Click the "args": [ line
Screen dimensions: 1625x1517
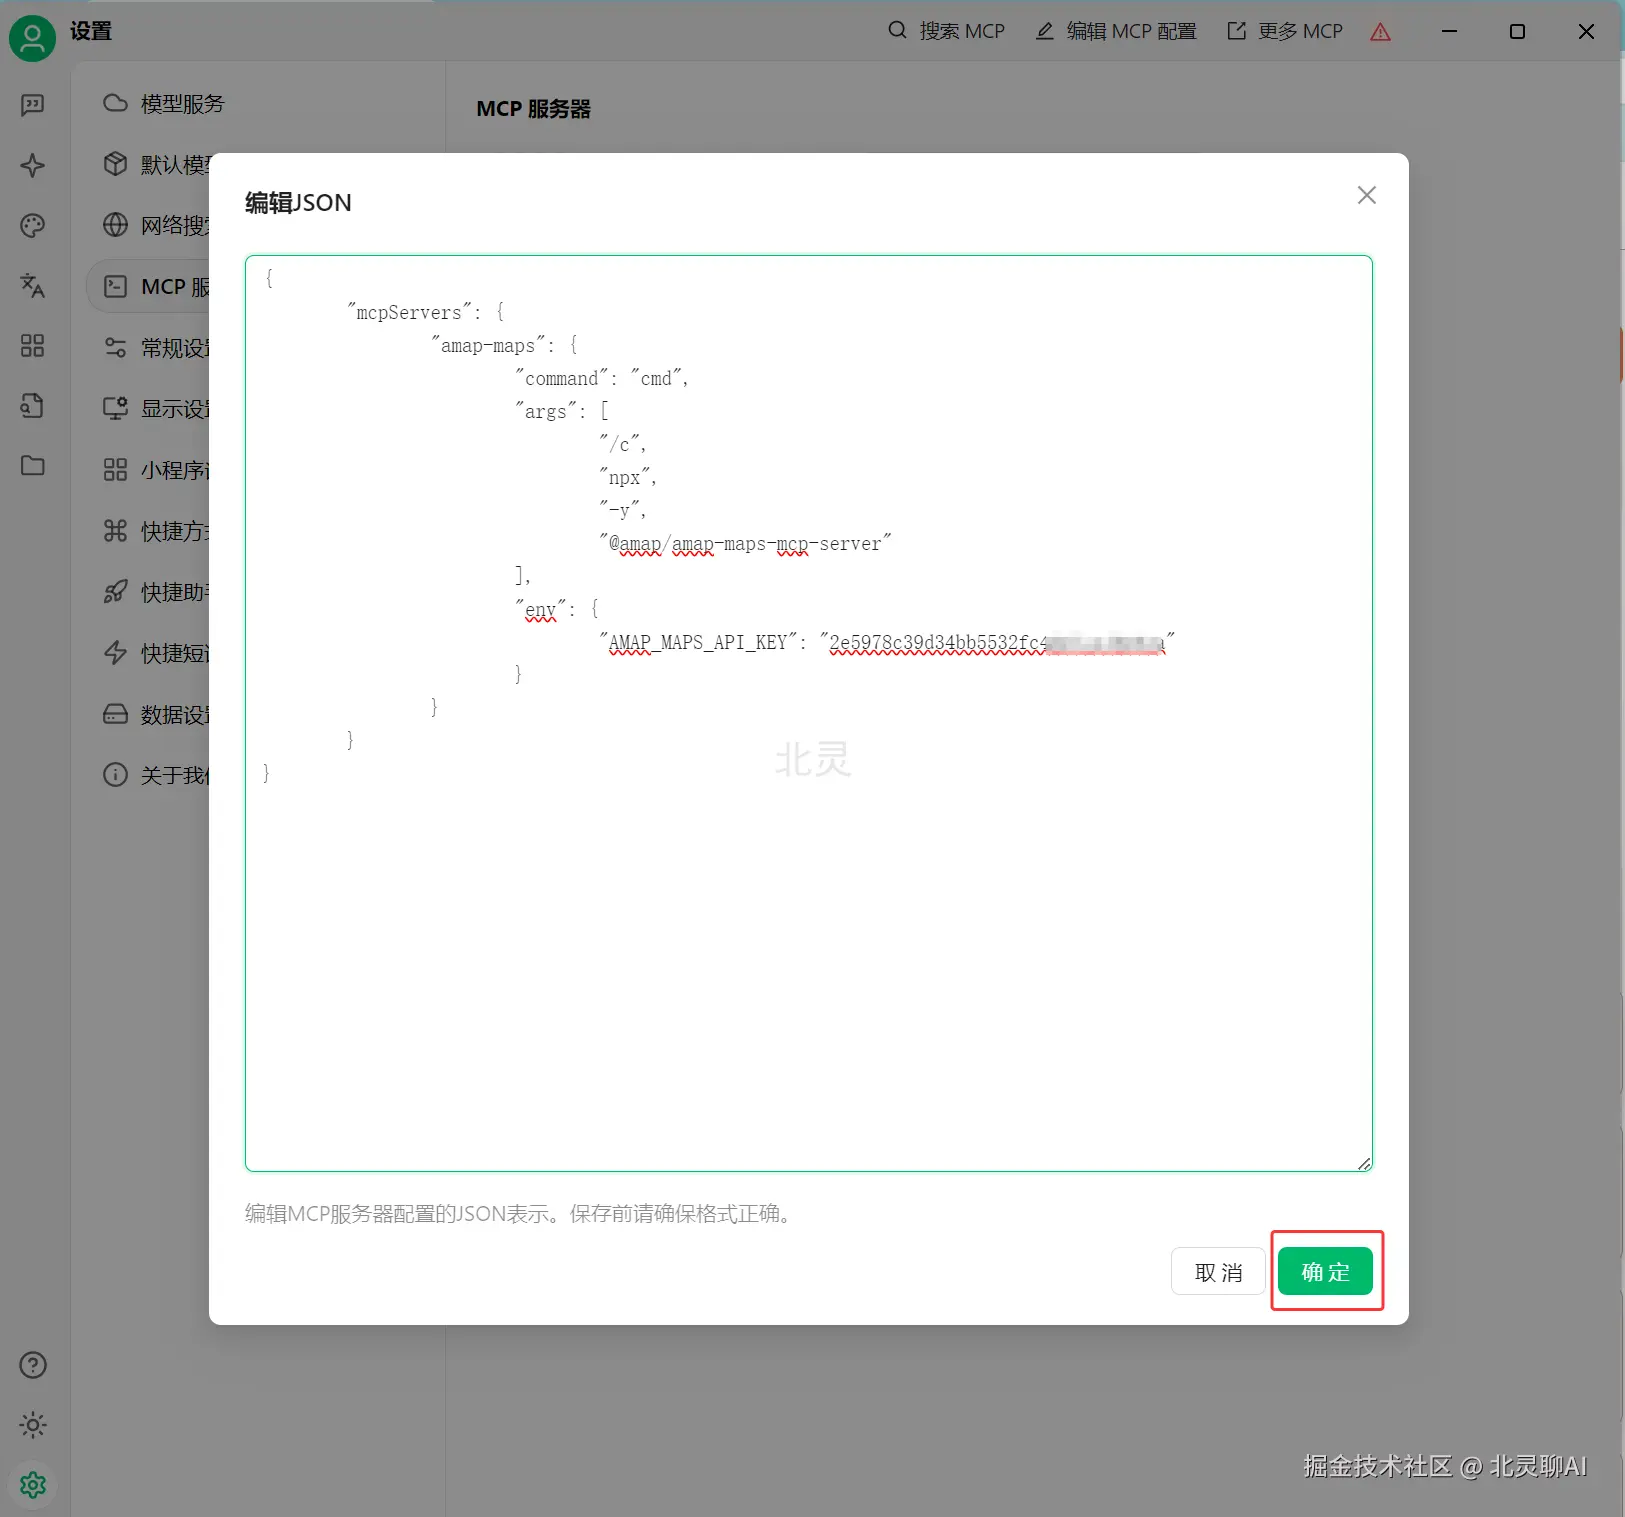click(561, 411)
